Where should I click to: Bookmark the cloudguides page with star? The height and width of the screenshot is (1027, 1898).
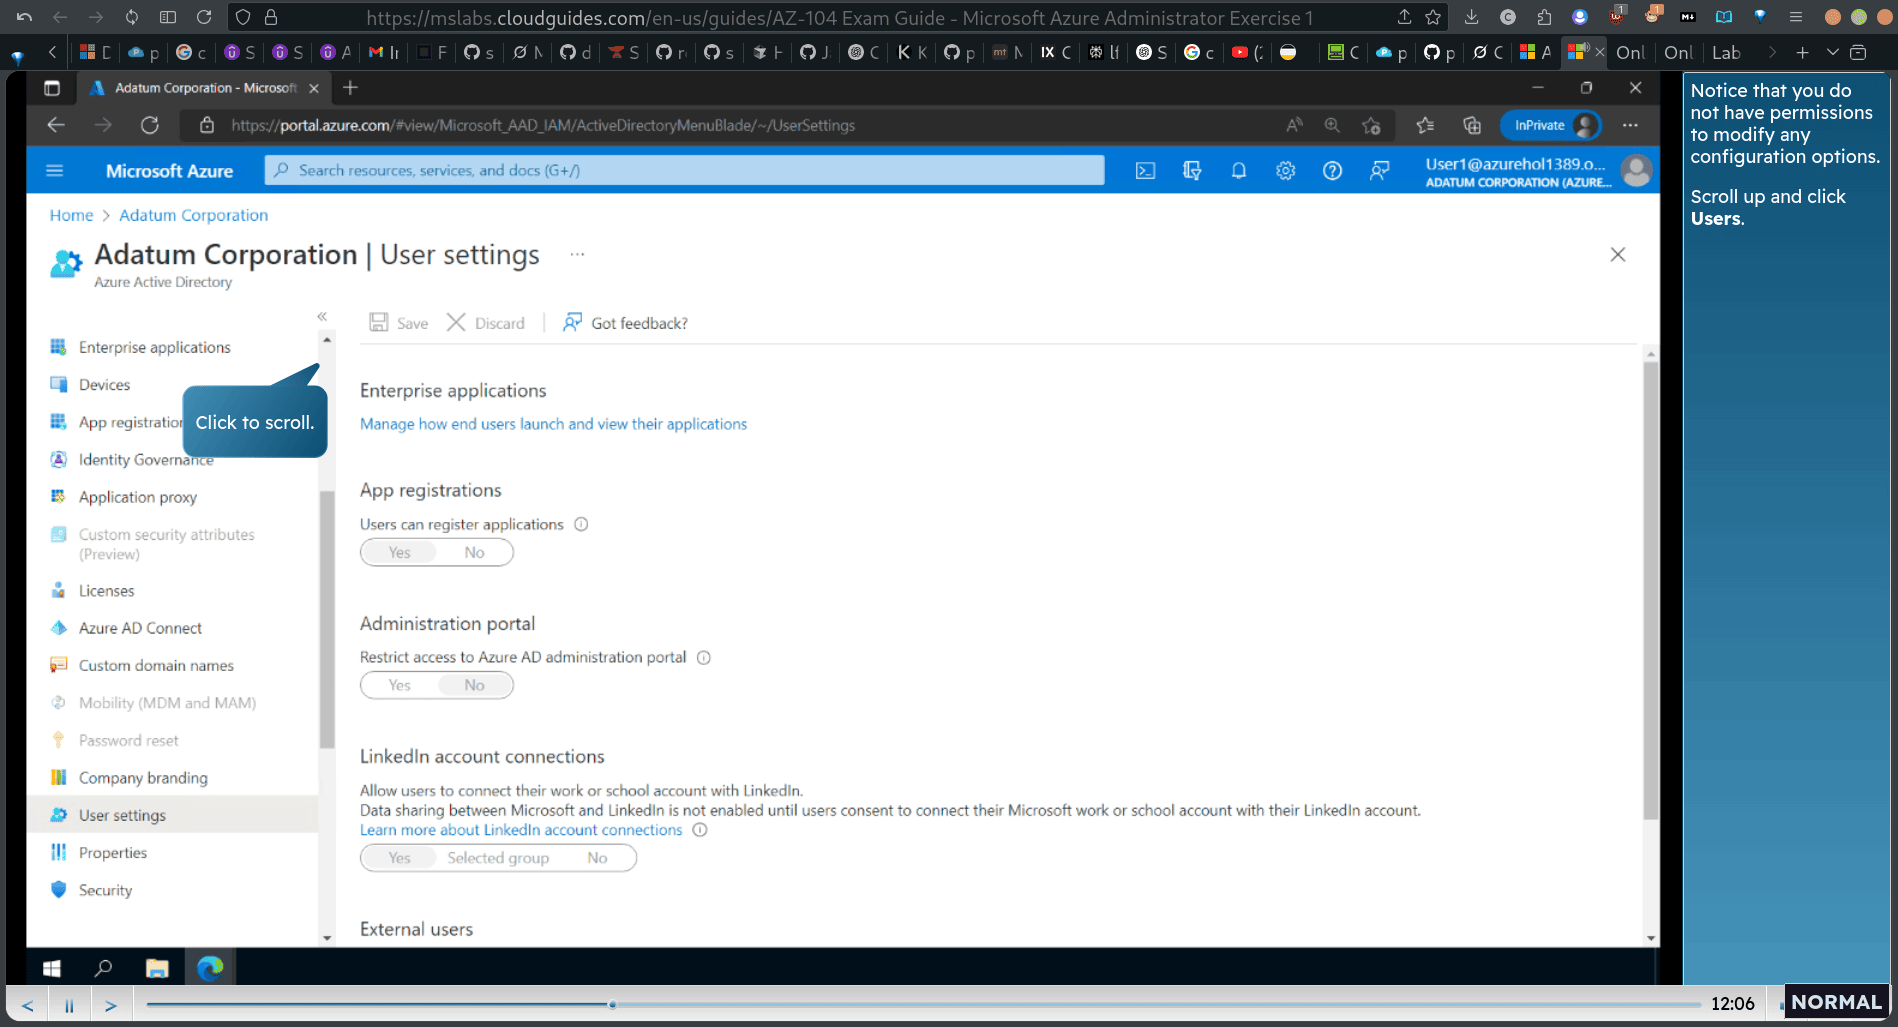click(x=1433, y=17)
